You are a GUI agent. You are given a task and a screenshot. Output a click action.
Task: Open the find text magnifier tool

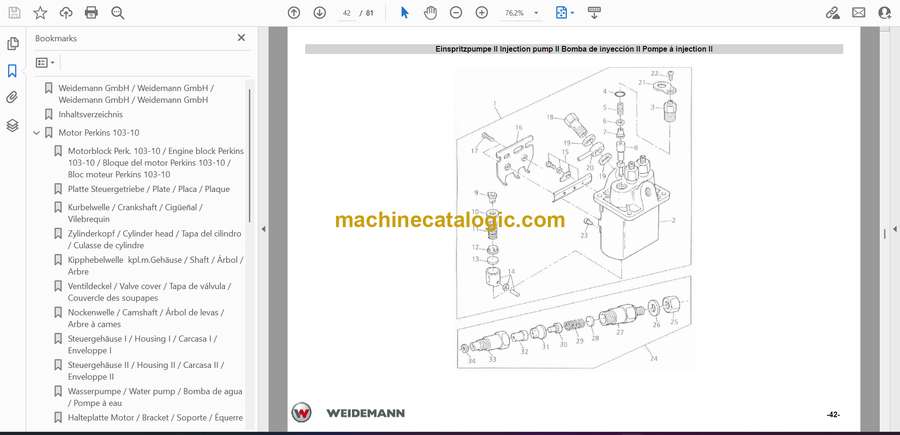tap(118, 13)
